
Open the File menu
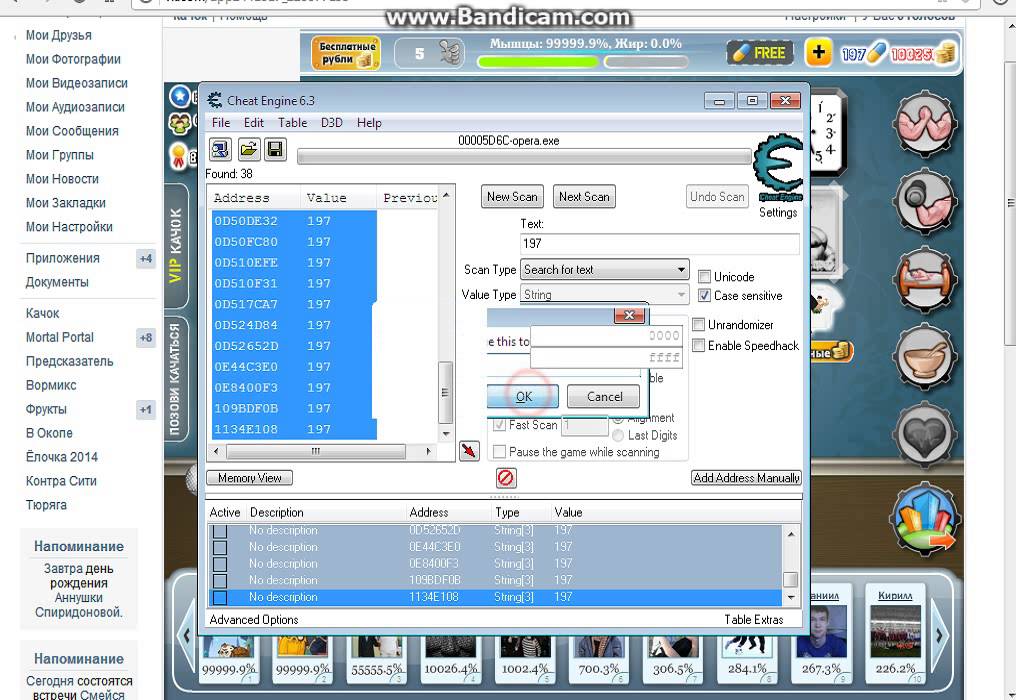(x=221, y=122)
